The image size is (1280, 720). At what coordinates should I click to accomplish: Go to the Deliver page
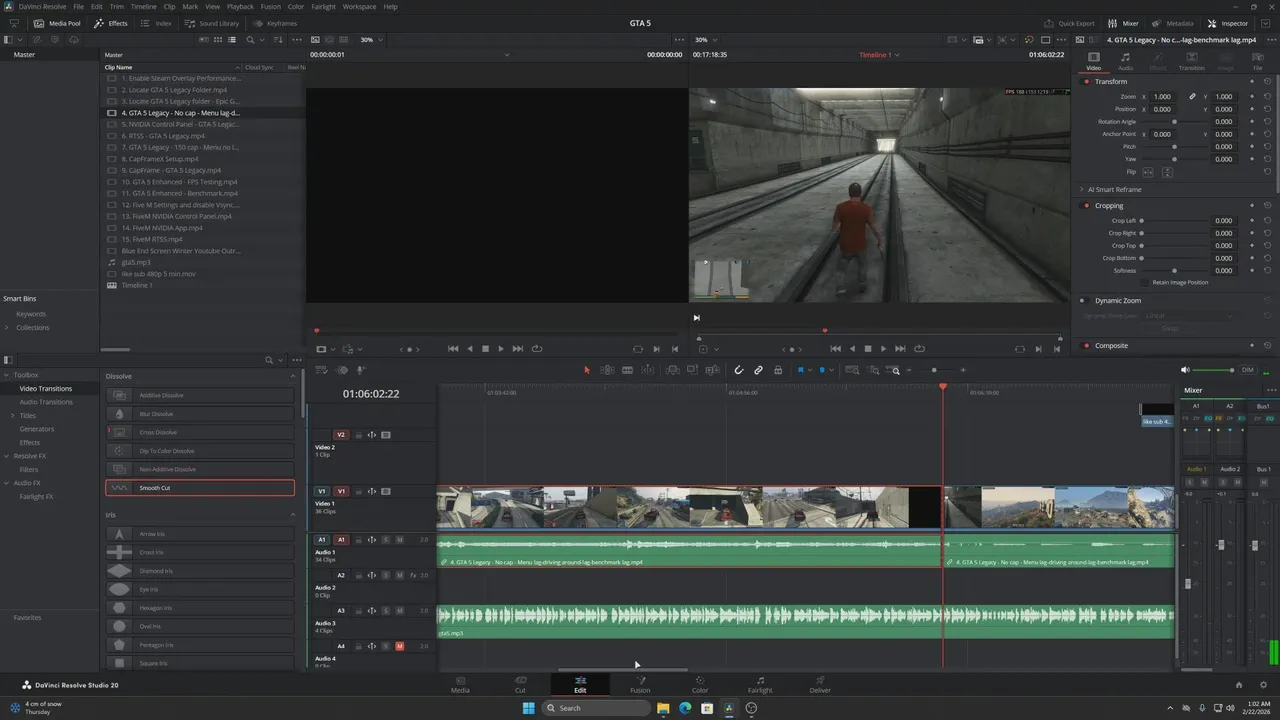[x=820, y=685]
